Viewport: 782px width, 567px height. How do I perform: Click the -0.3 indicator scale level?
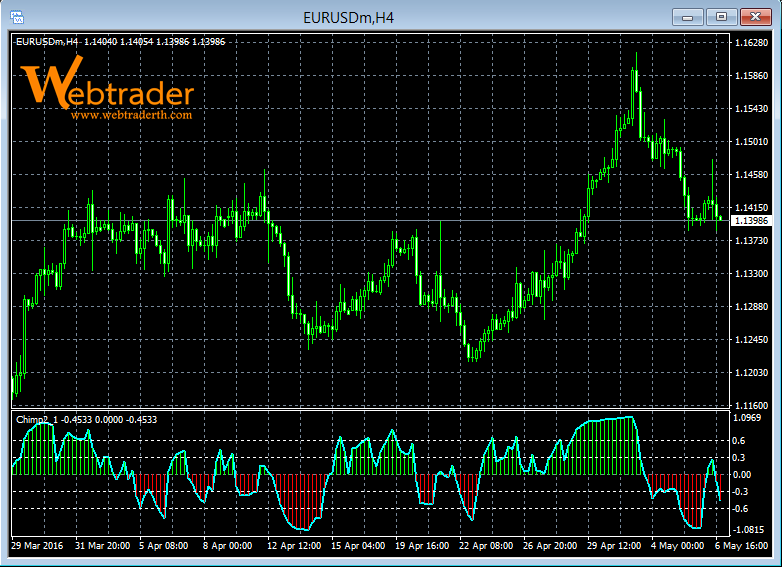click(x=740, y=492)
